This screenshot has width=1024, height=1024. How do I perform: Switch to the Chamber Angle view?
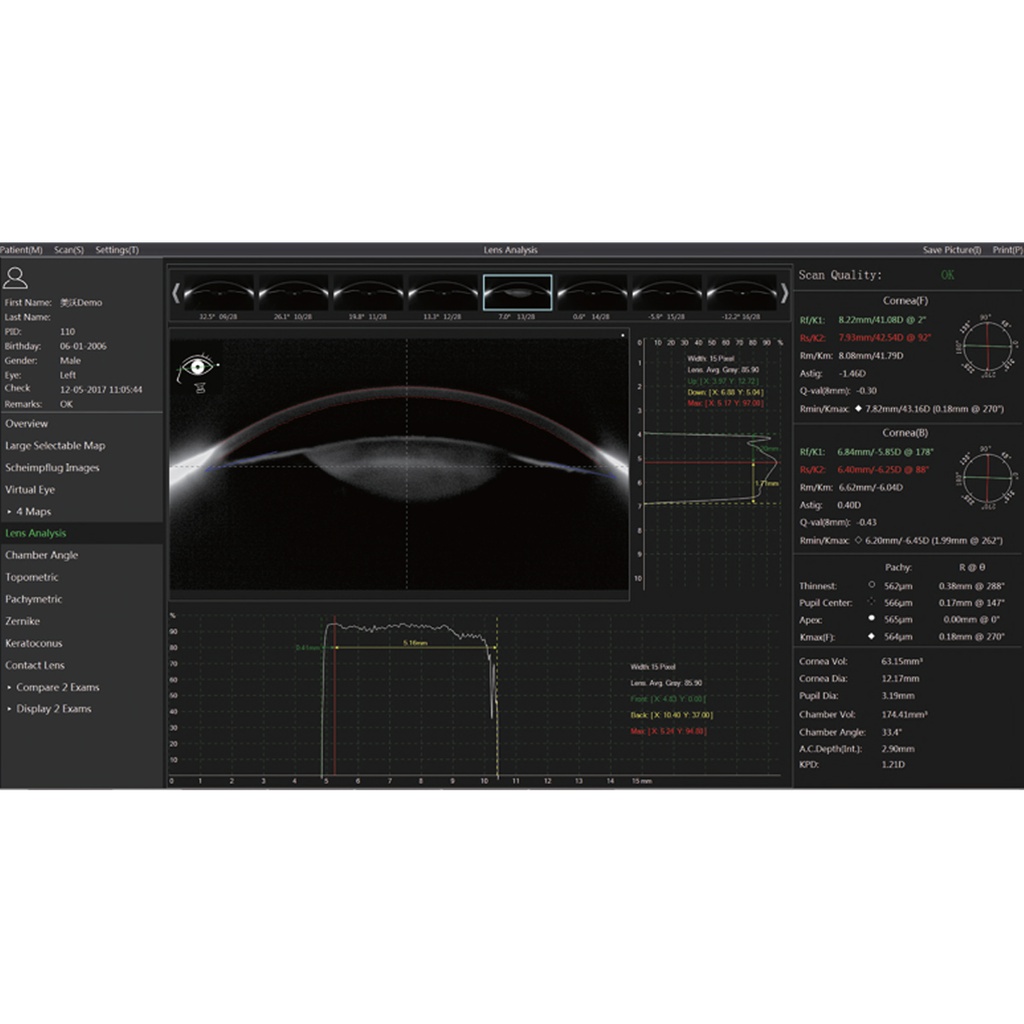41,555
